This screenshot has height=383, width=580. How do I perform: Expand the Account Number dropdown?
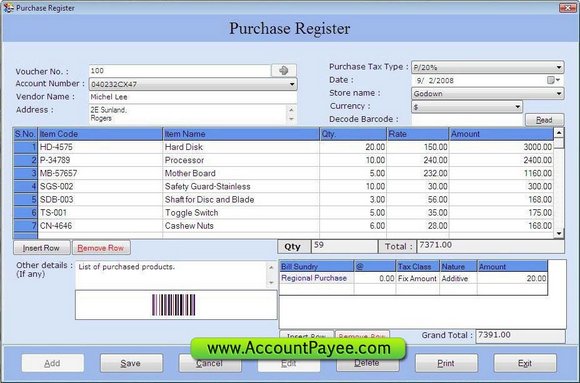[x=292, y=84]
